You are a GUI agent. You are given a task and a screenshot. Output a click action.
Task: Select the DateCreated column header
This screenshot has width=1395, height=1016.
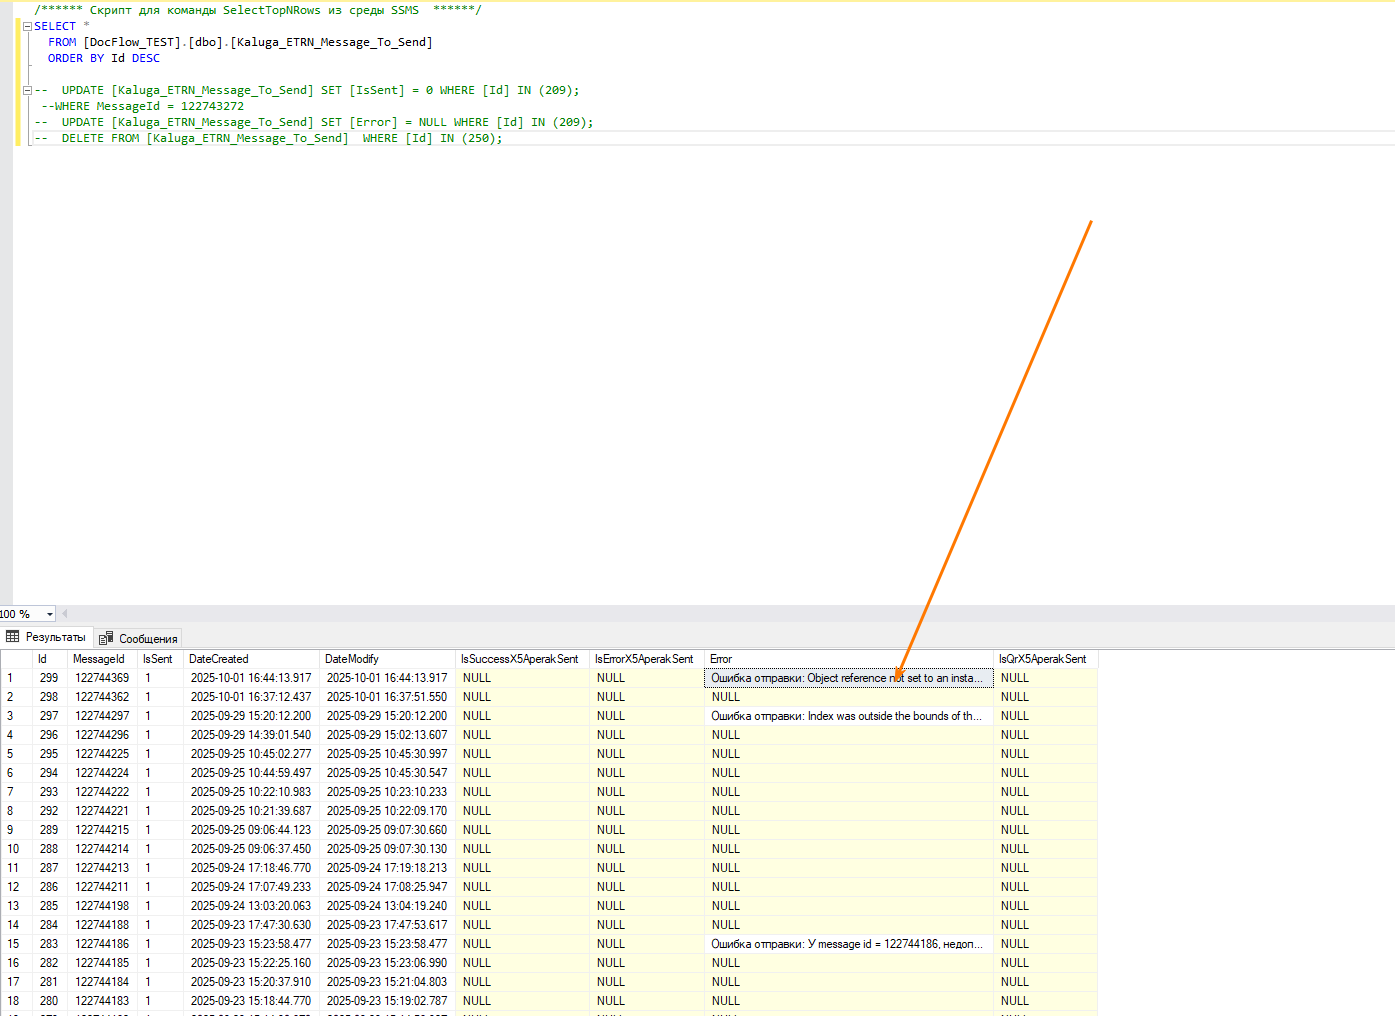pos(252,659)
